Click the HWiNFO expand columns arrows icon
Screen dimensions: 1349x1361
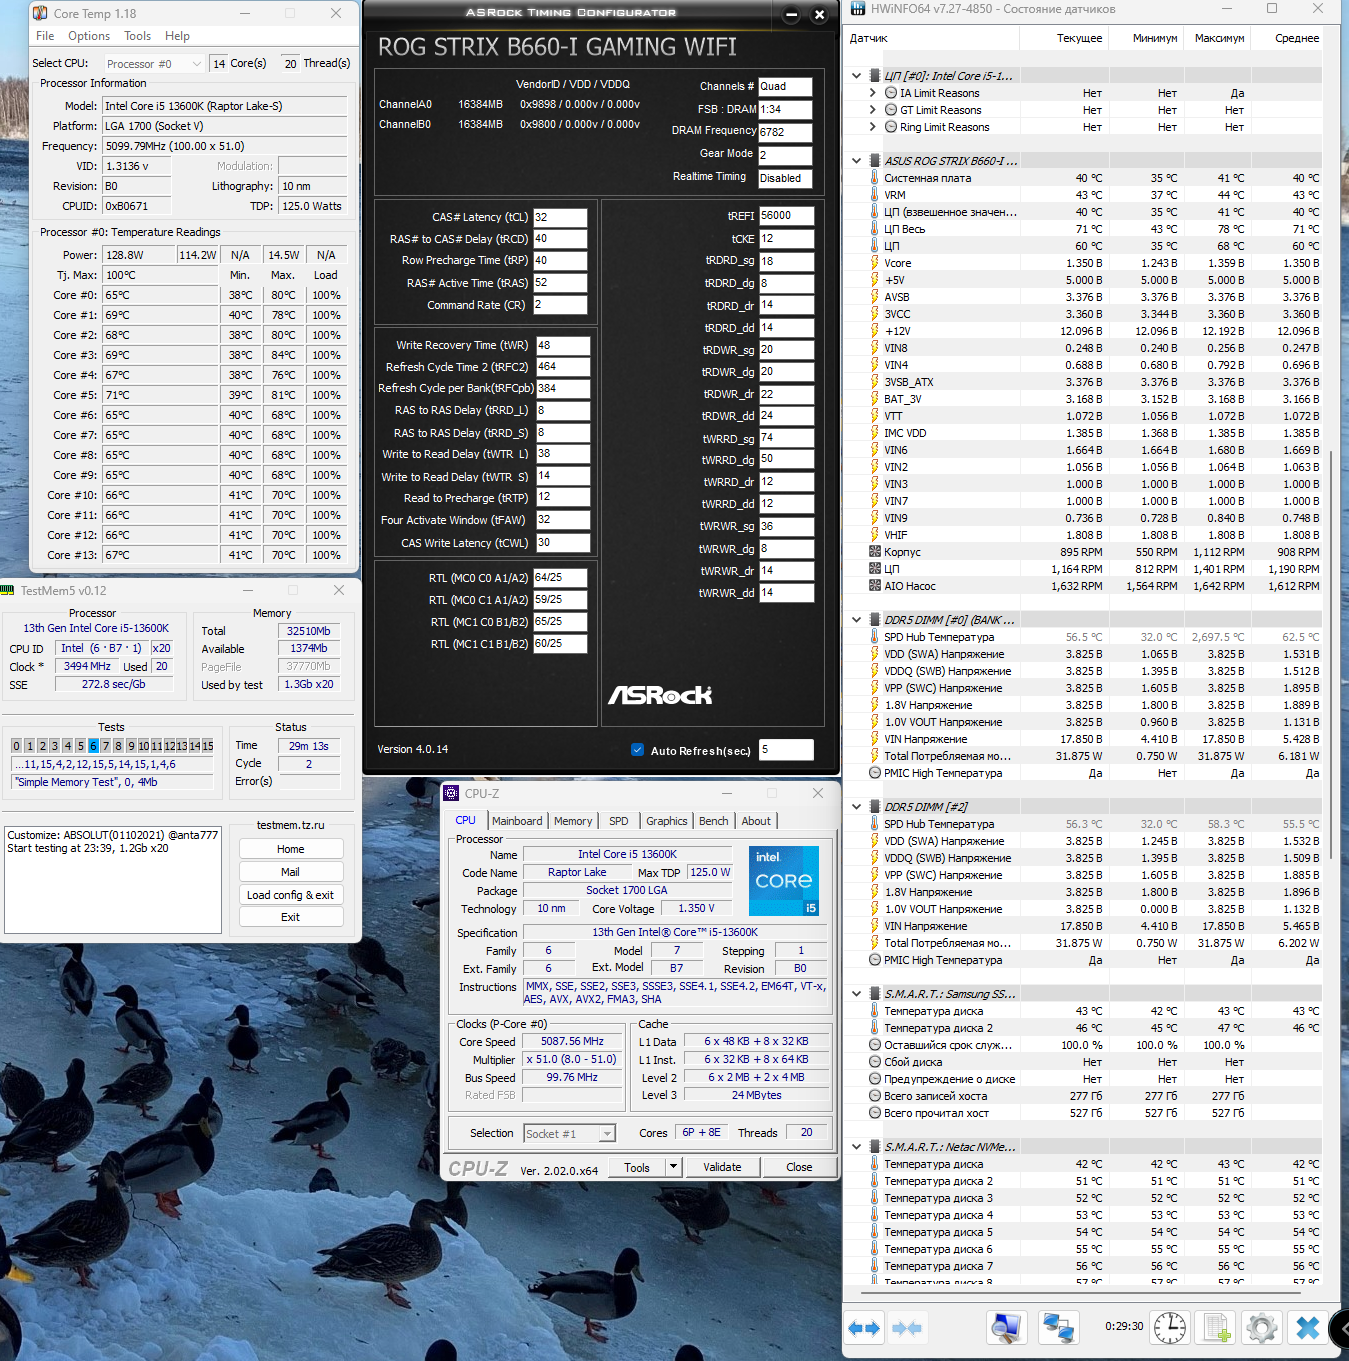coord(864,1328)
